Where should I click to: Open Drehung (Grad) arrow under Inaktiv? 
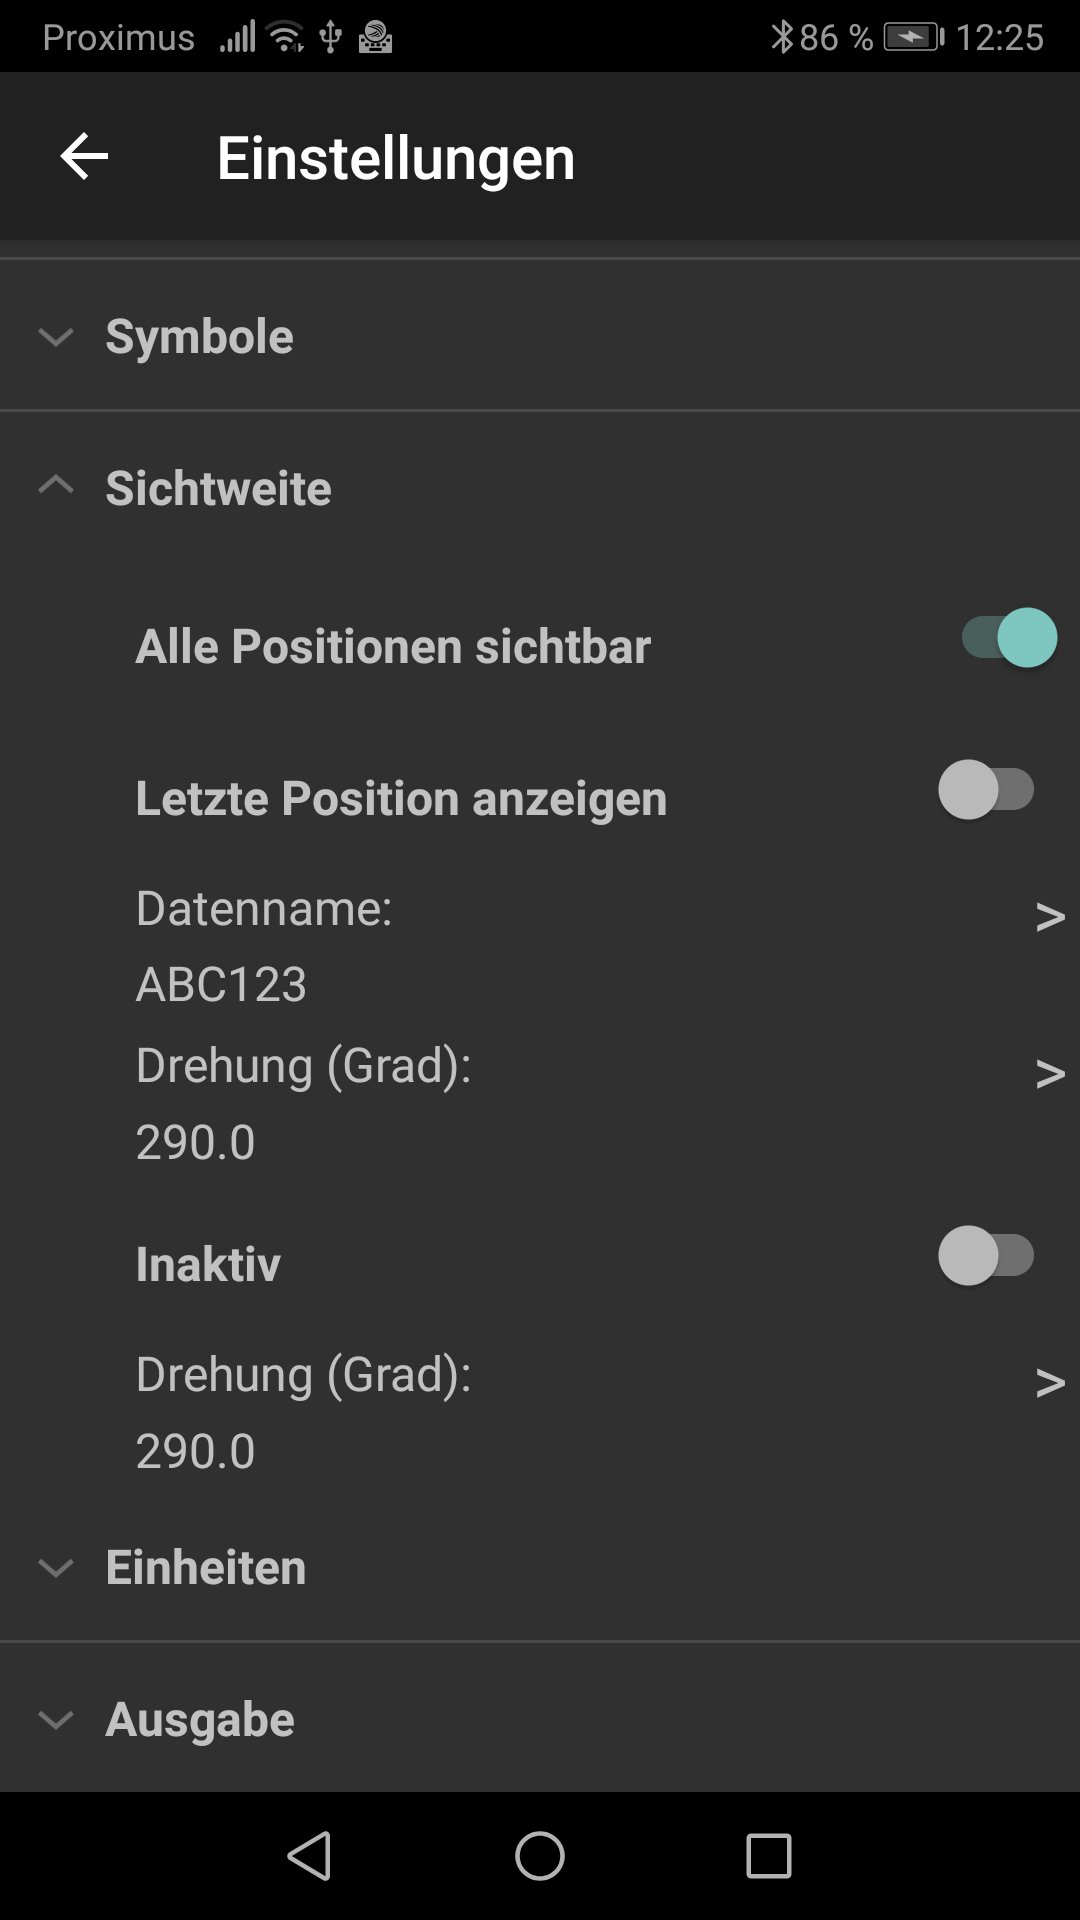(x=1049, y=1382)
